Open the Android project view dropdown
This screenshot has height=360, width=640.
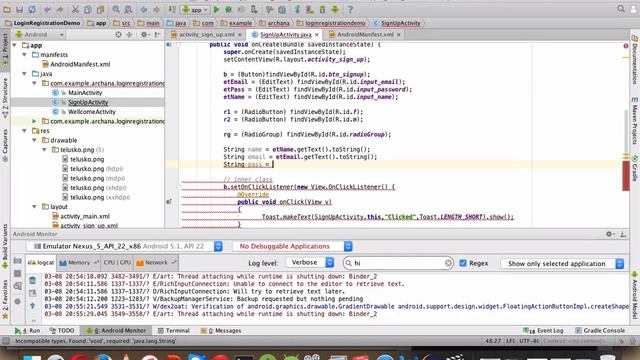pyautogui.click(x=40, y=35)
